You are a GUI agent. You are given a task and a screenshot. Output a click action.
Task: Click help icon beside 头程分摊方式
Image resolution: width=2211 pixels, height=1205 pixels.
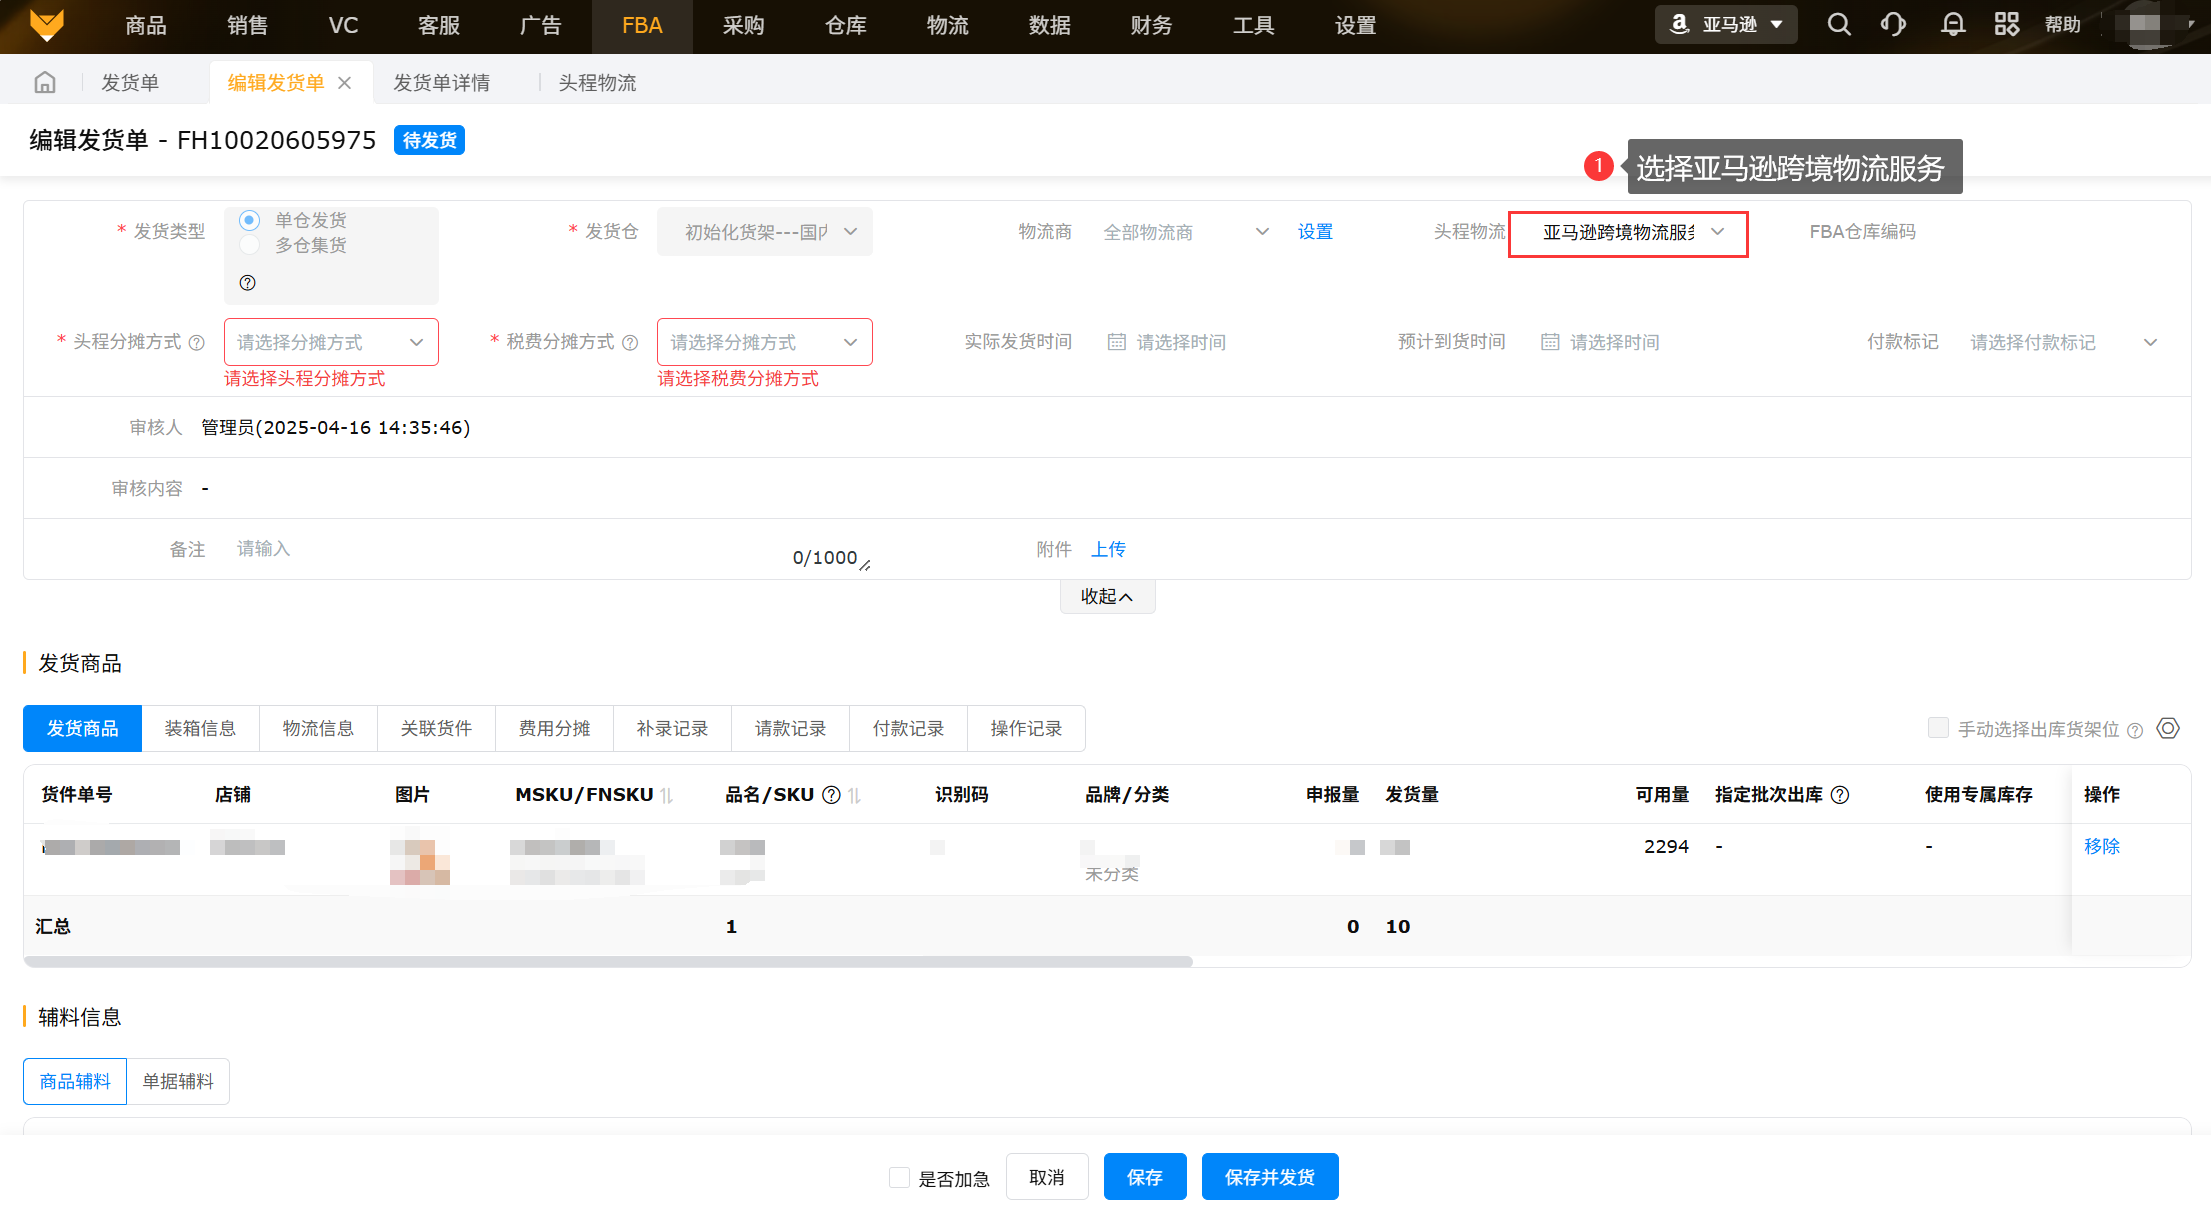coord(197,343)
